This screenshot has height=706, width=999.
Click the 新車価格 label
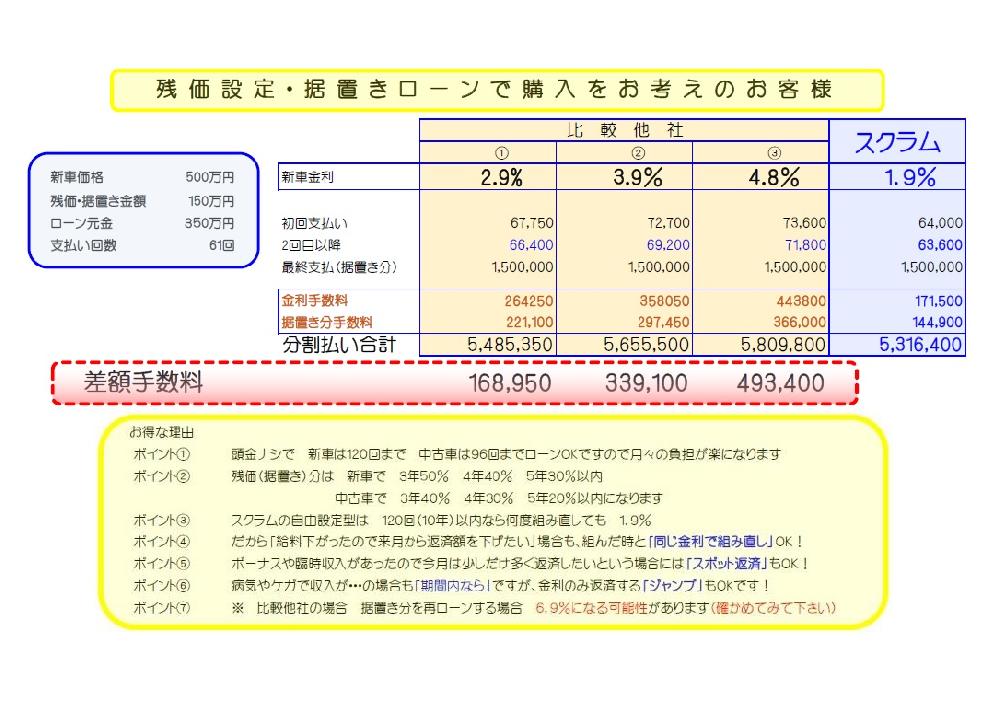click(x=76, y=177)
